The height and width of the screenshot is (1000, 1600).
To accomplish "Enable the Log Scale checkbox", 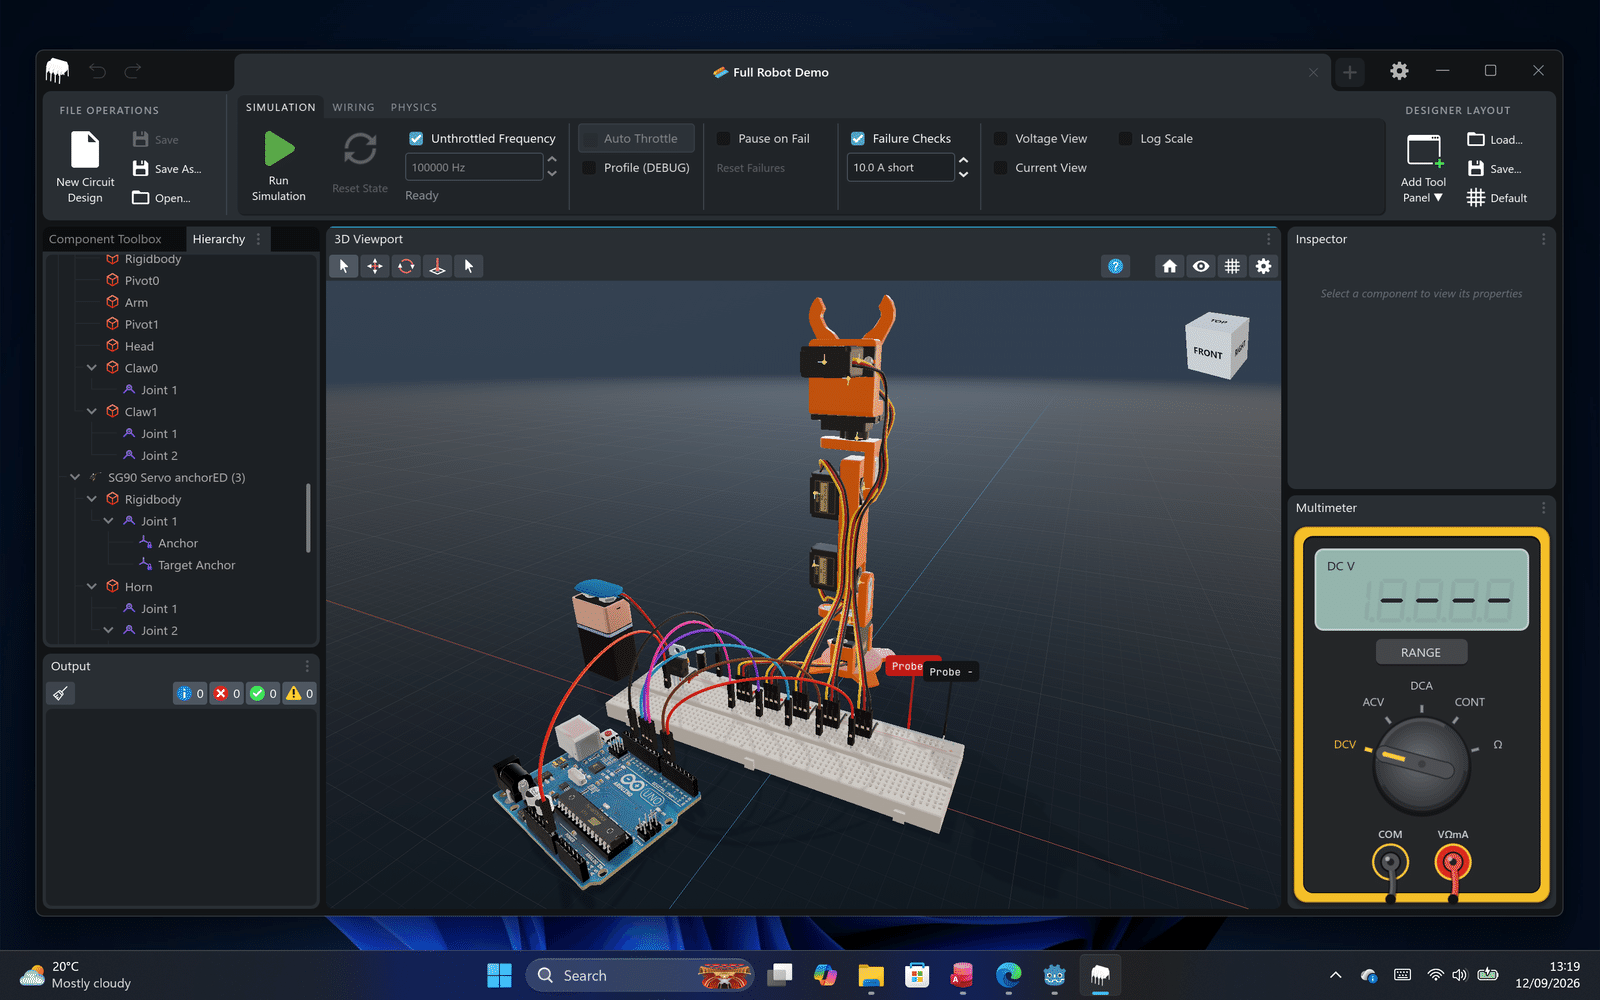I will point(1125,138).
